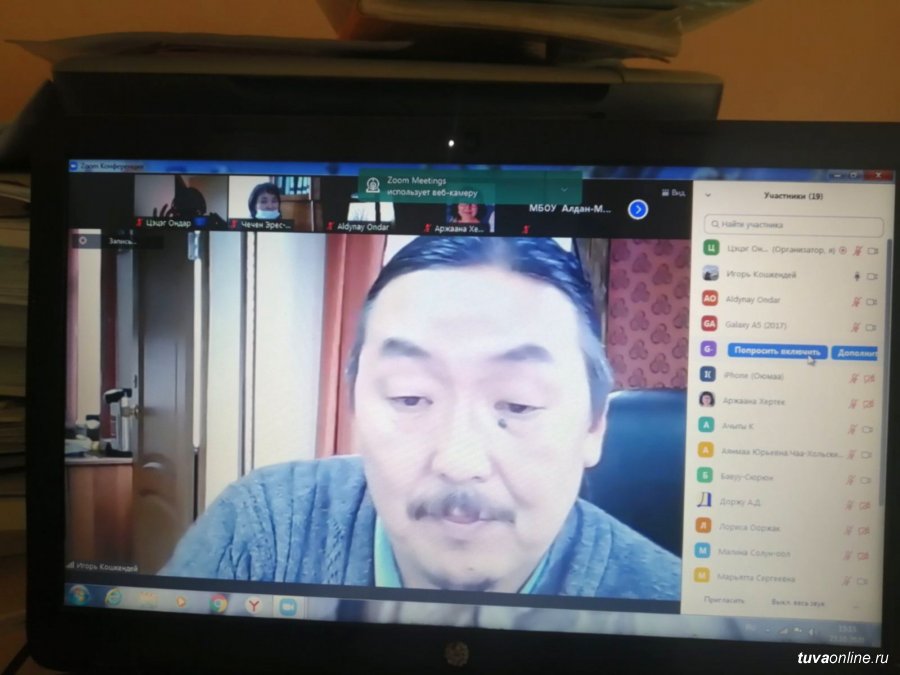Click the Найти участника search field
The width and height of the screenshot is (900, 675).
pos(794,226)
